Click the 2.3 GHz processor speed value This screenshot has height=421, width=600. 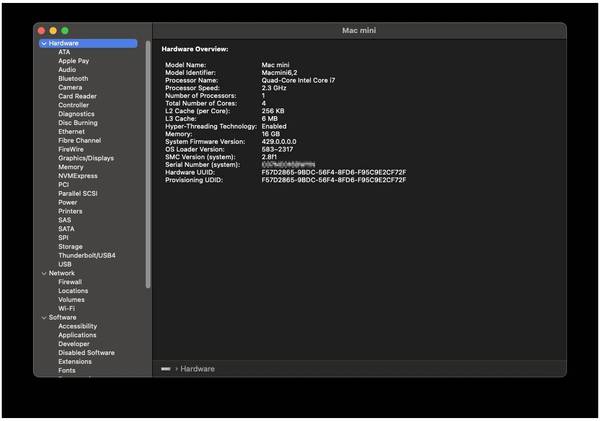[274, 88]
